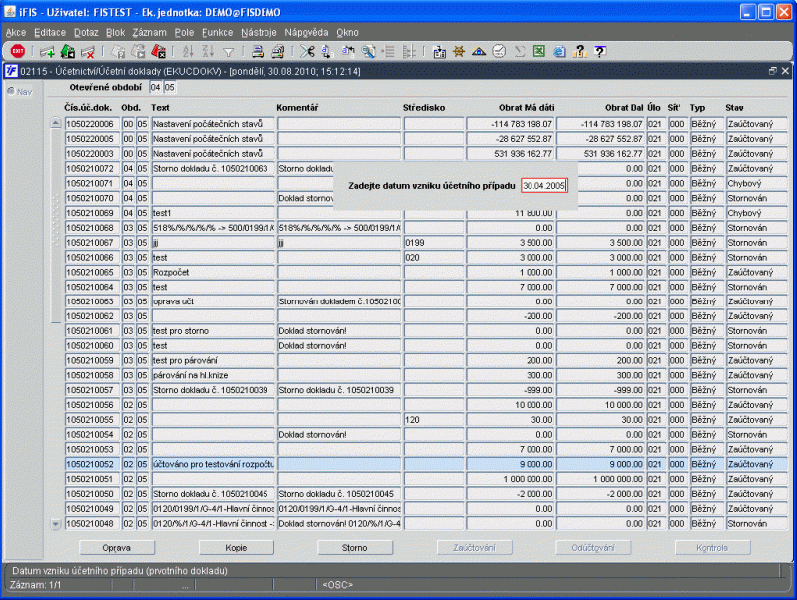
Task: Click the iFIS form icon in subwindow title
Action: click(11, 71)
